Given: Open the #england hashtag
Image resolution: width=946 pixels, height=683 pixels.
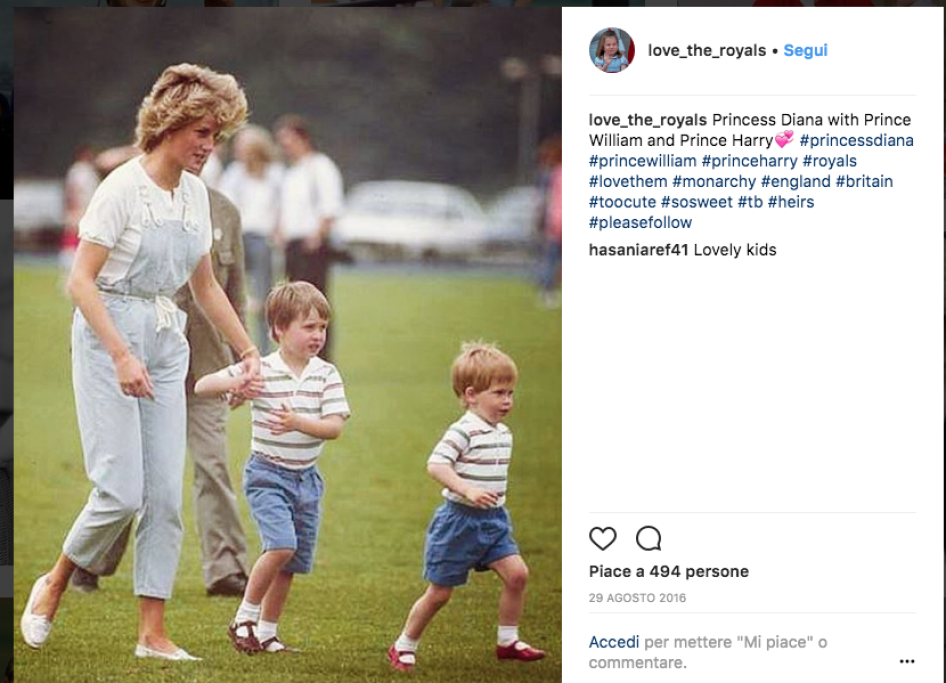Looking at the screenshot, I should point(795,182).
